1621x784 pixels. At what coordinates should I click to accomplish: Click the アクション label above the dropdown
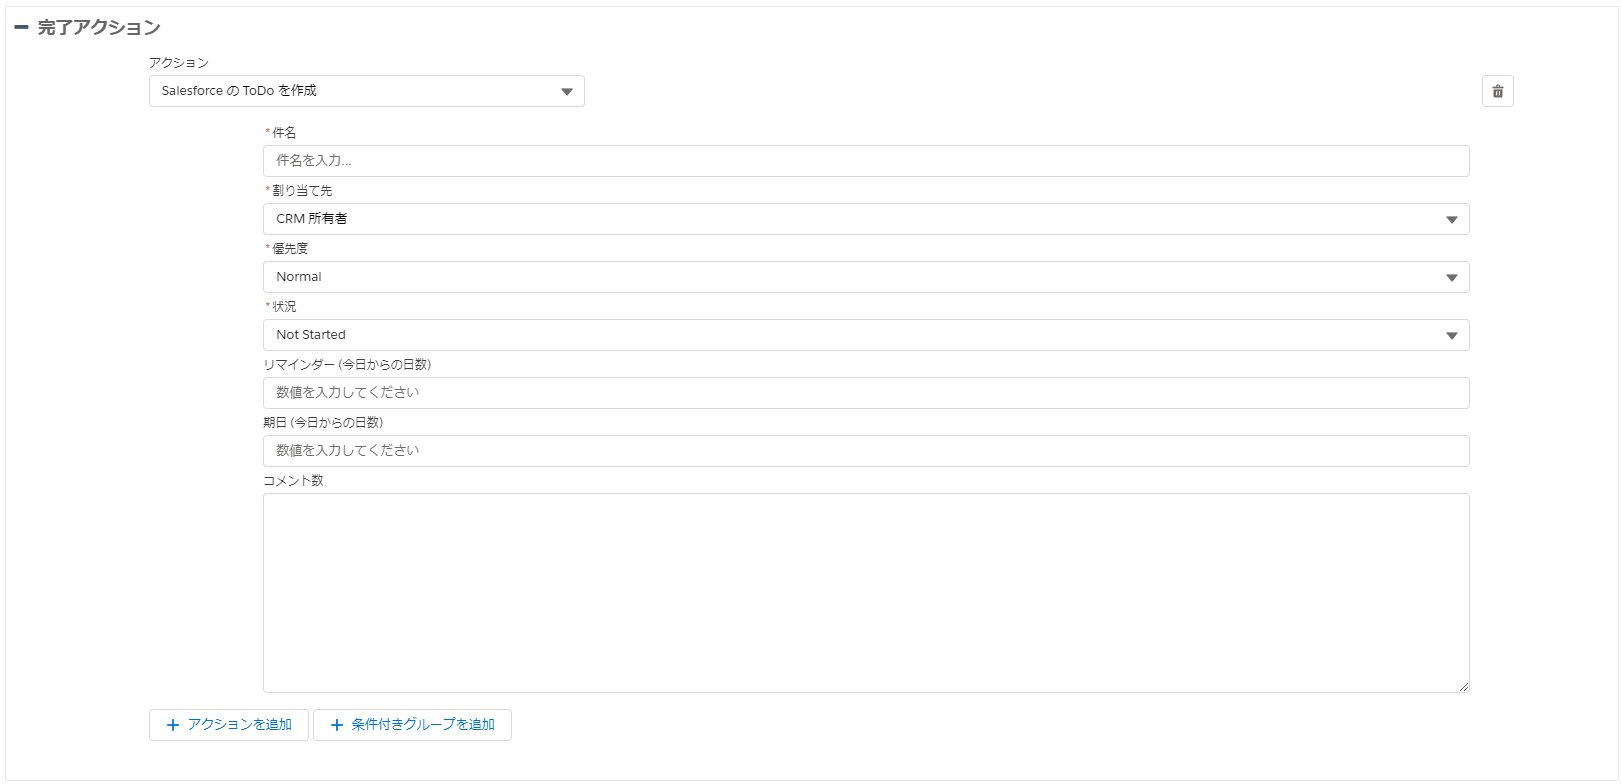(179, 62)
